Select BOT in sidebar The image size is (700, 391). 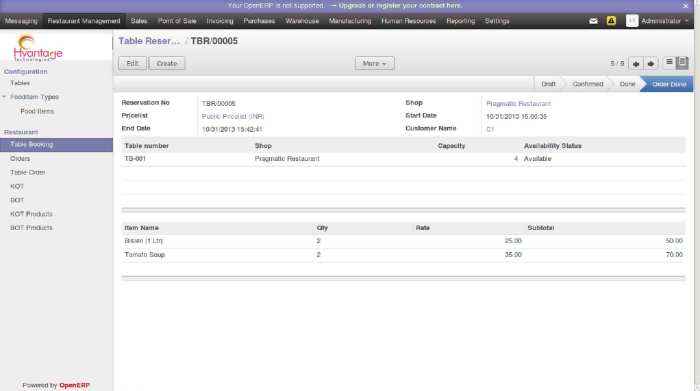17,200
